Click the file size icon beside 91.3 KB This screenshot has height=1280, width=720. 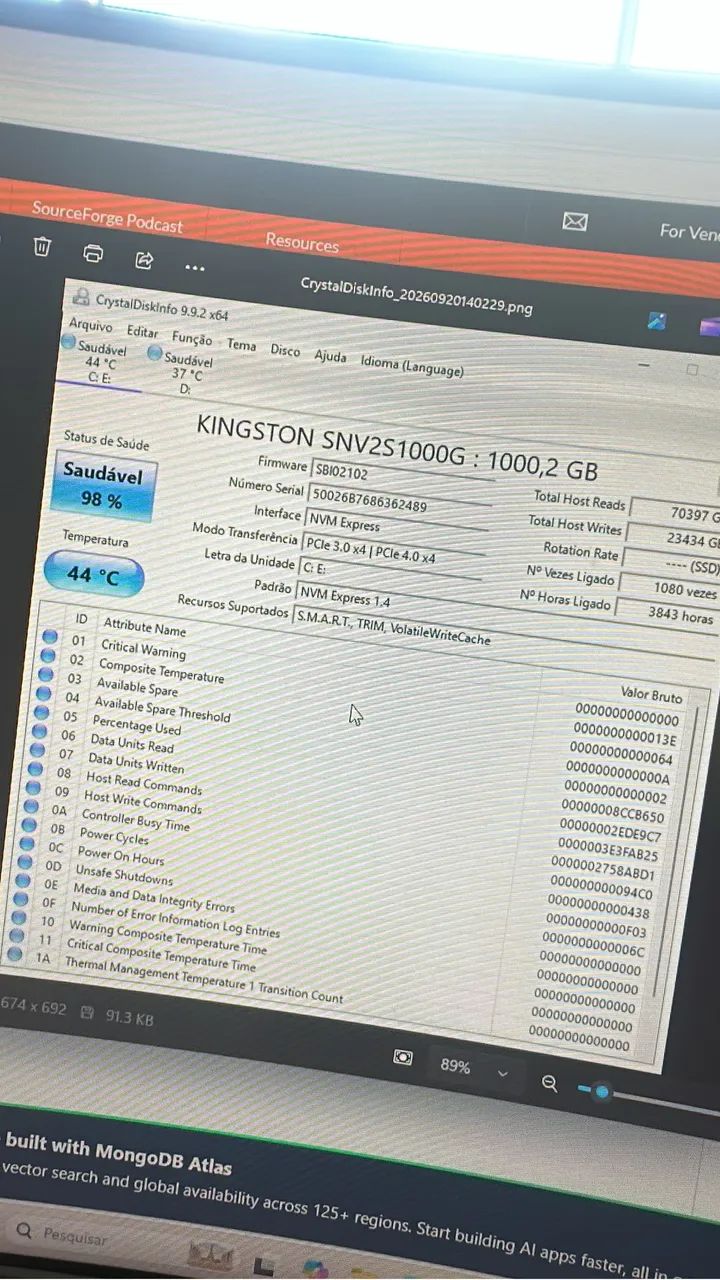click(x=87, y=1013)
